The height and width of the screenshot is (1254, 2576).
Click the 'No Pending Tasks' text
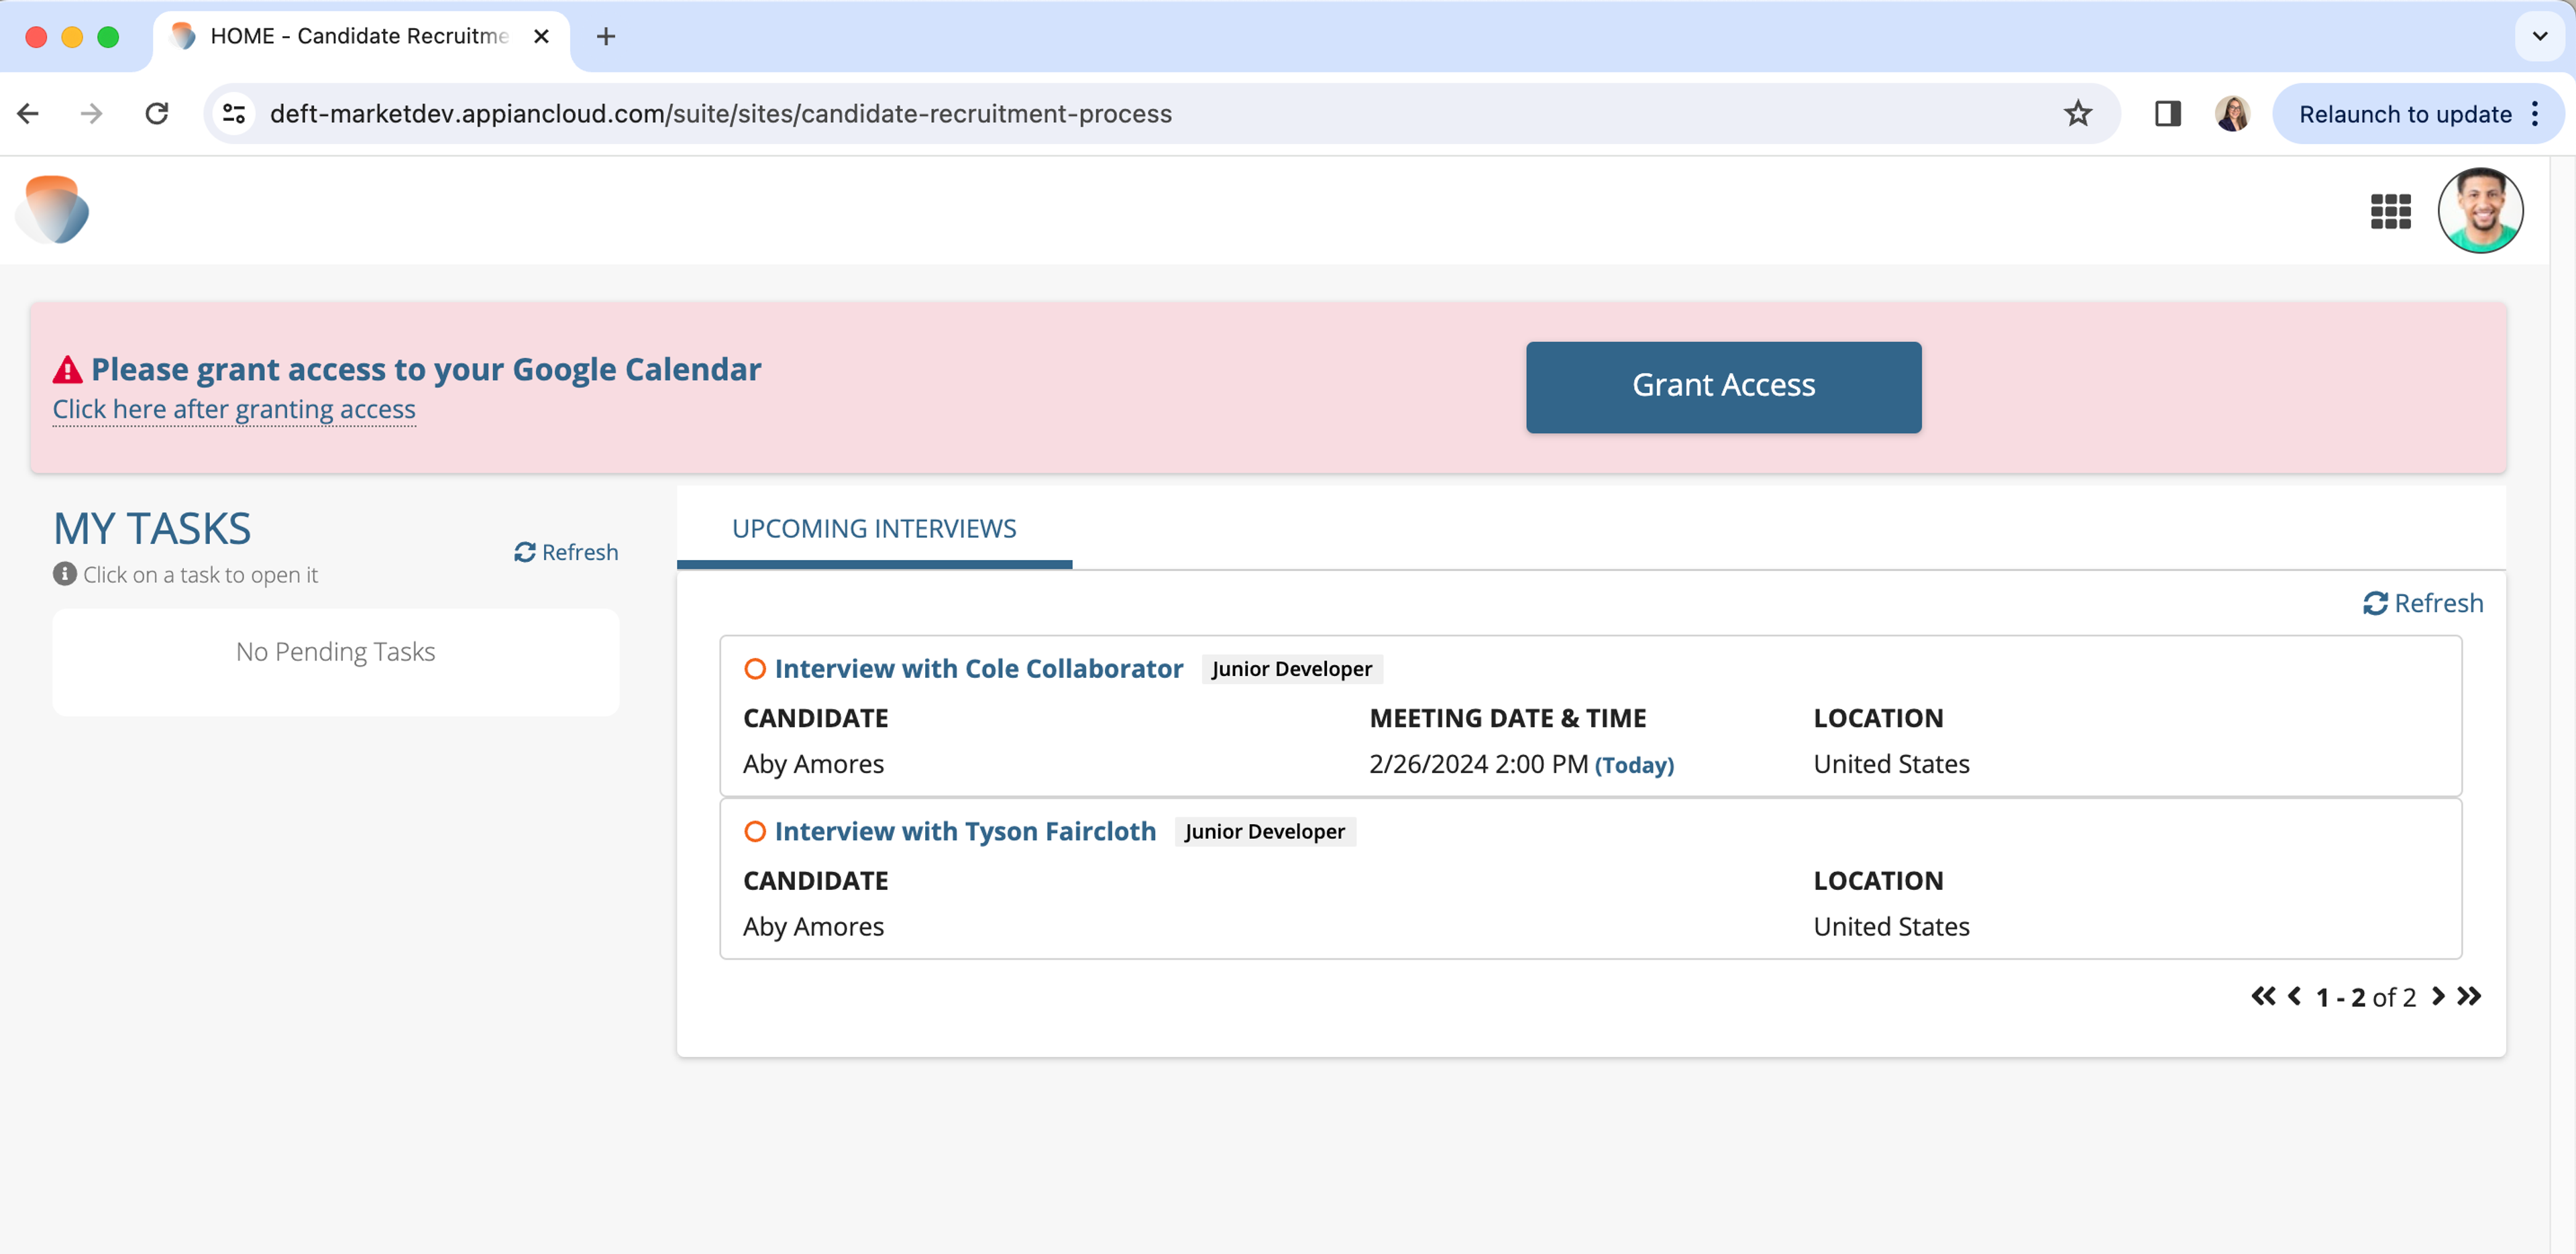pos(335,652)
